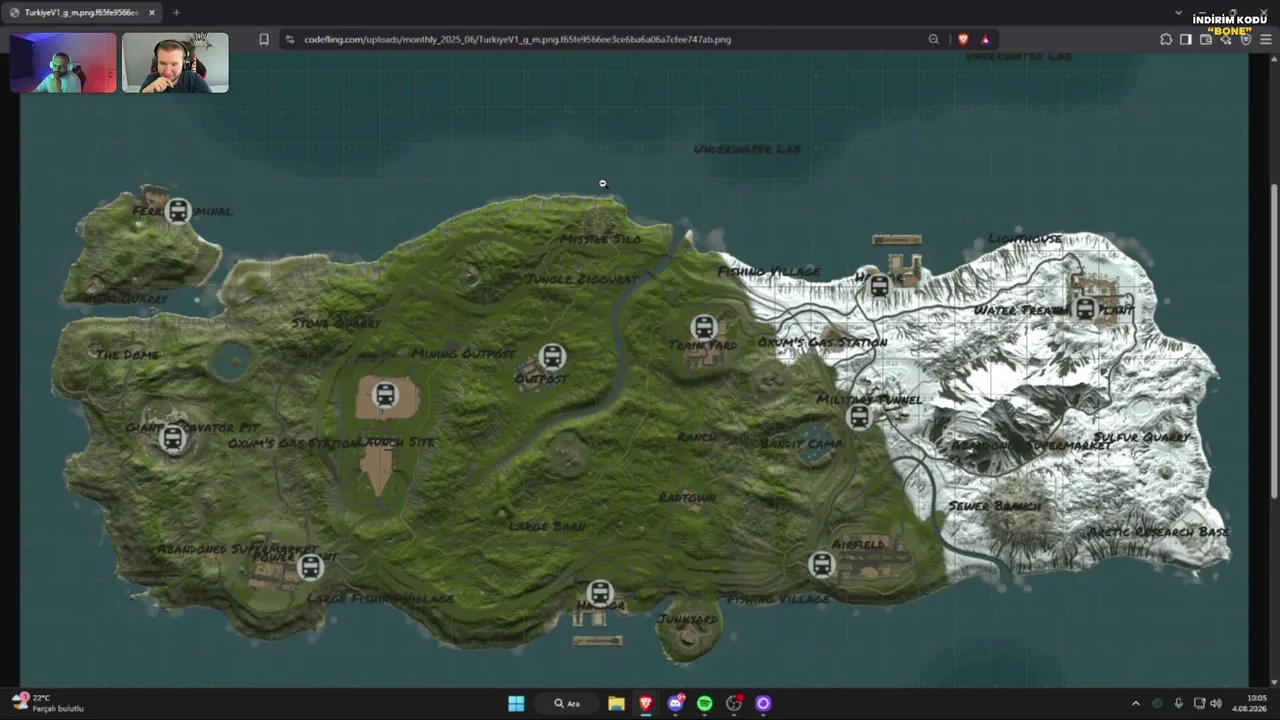
Task: Open Discord from the taskbar
Action: (x=676, y=703)
